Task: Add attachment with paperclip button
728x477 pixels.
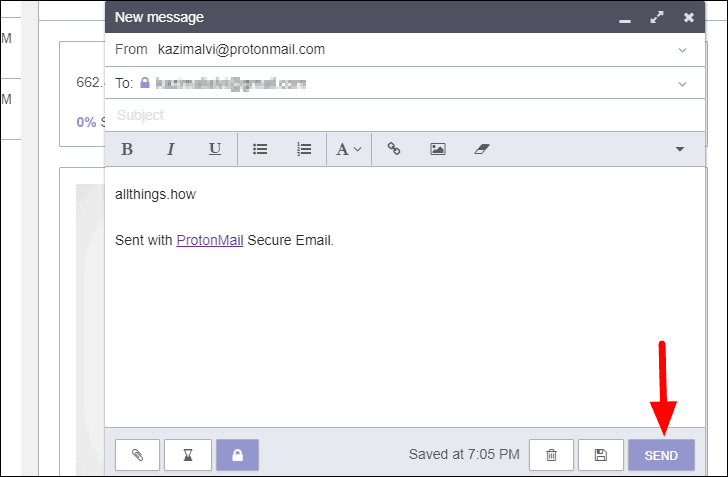Action: click(x=137, y=455)
